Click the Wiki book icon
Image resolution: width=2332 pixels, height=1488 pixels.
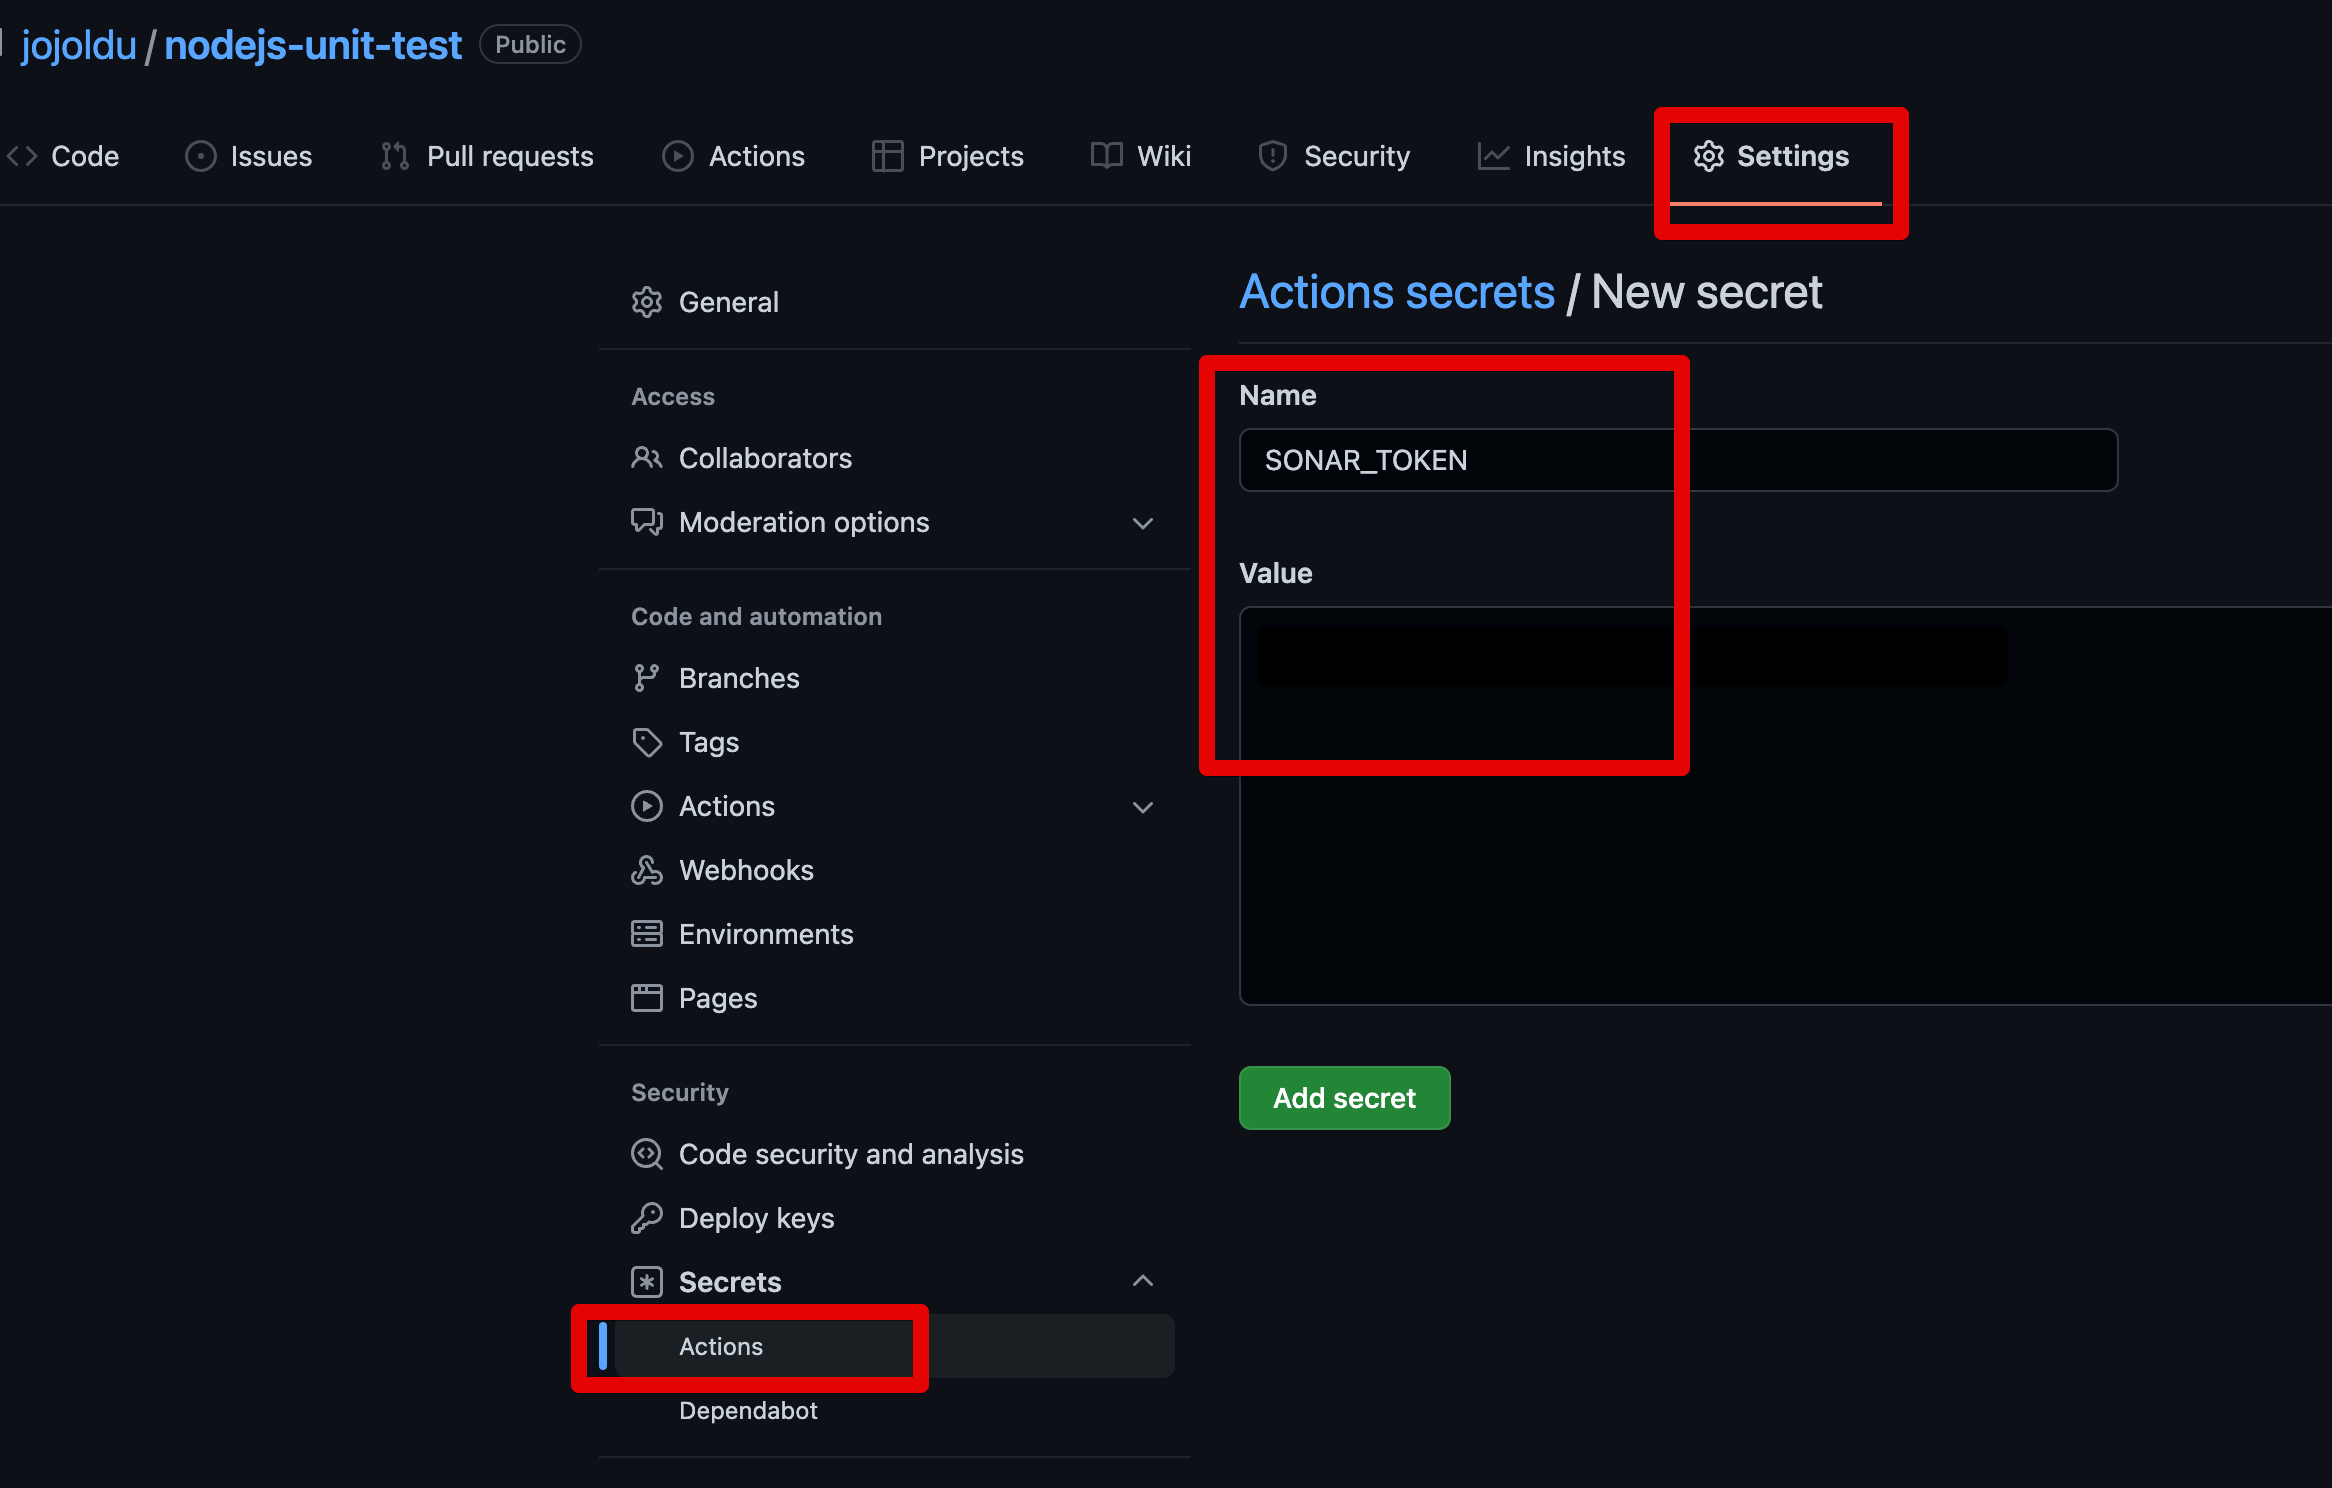coord(1106,156)
